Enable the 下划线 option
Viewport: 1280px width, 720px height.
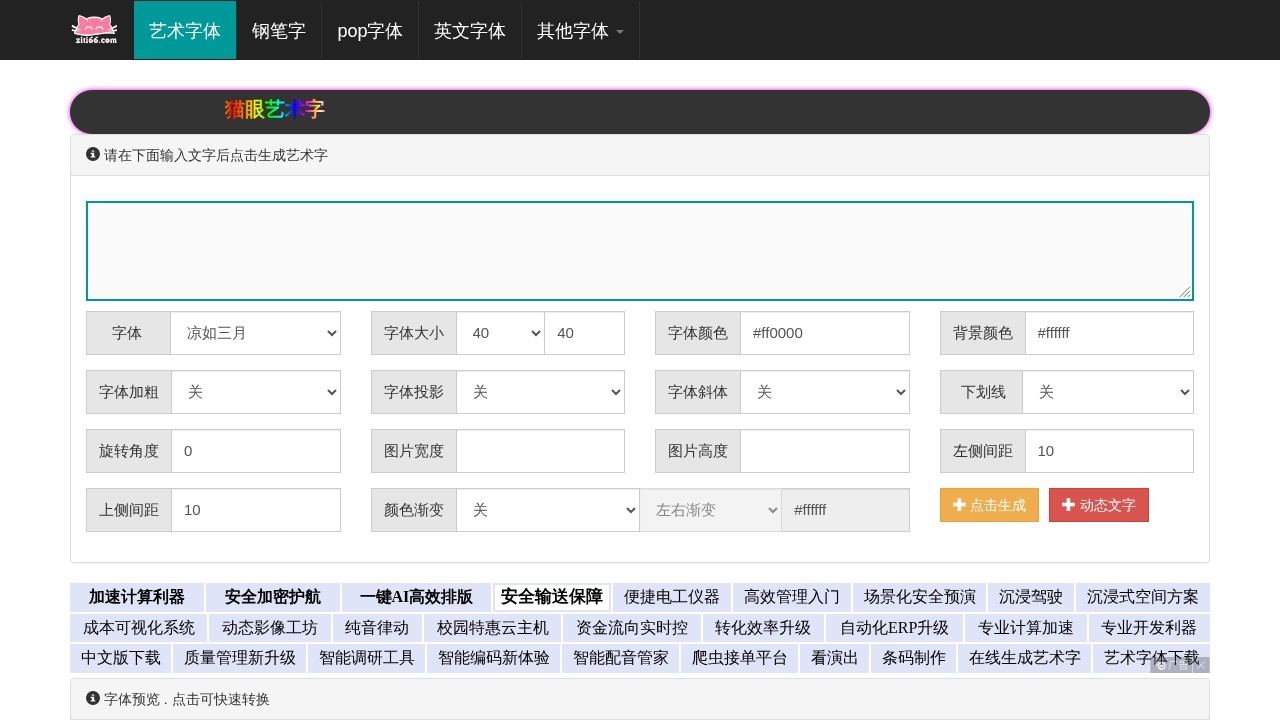(x=1108, y=392)
